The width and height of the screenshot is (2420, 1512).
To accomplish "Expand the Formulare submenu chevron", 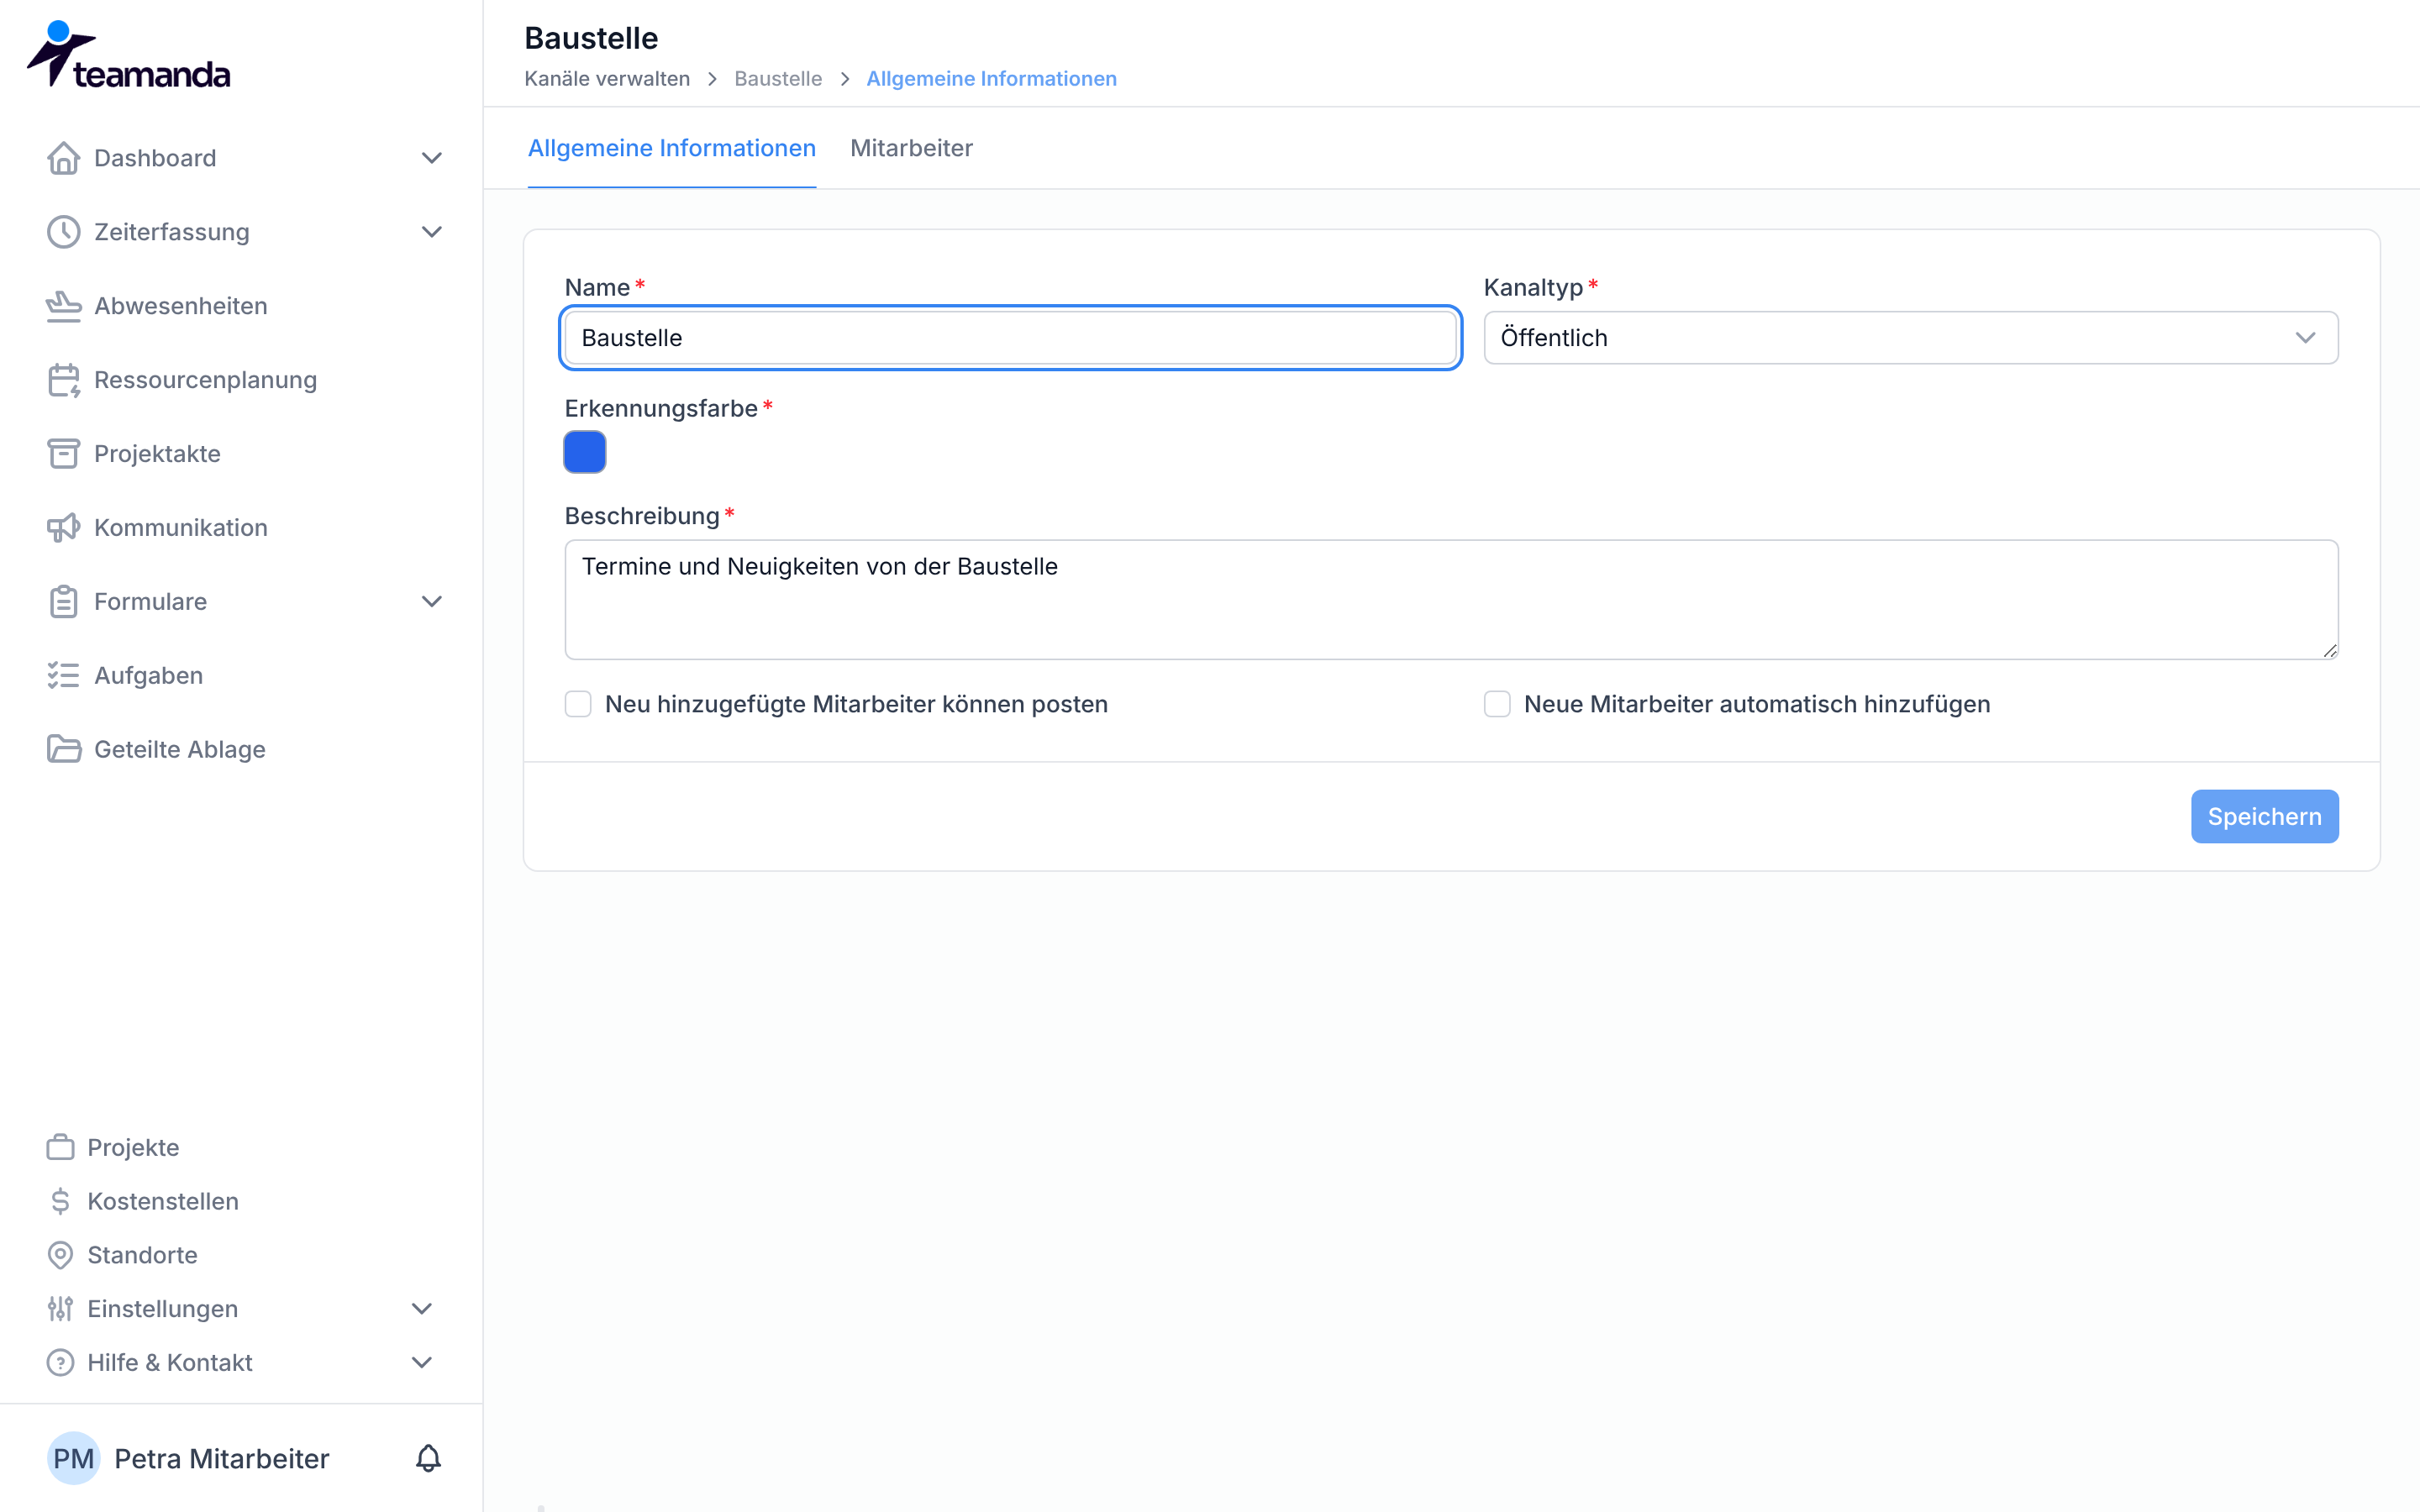I will tap(431, 602).
